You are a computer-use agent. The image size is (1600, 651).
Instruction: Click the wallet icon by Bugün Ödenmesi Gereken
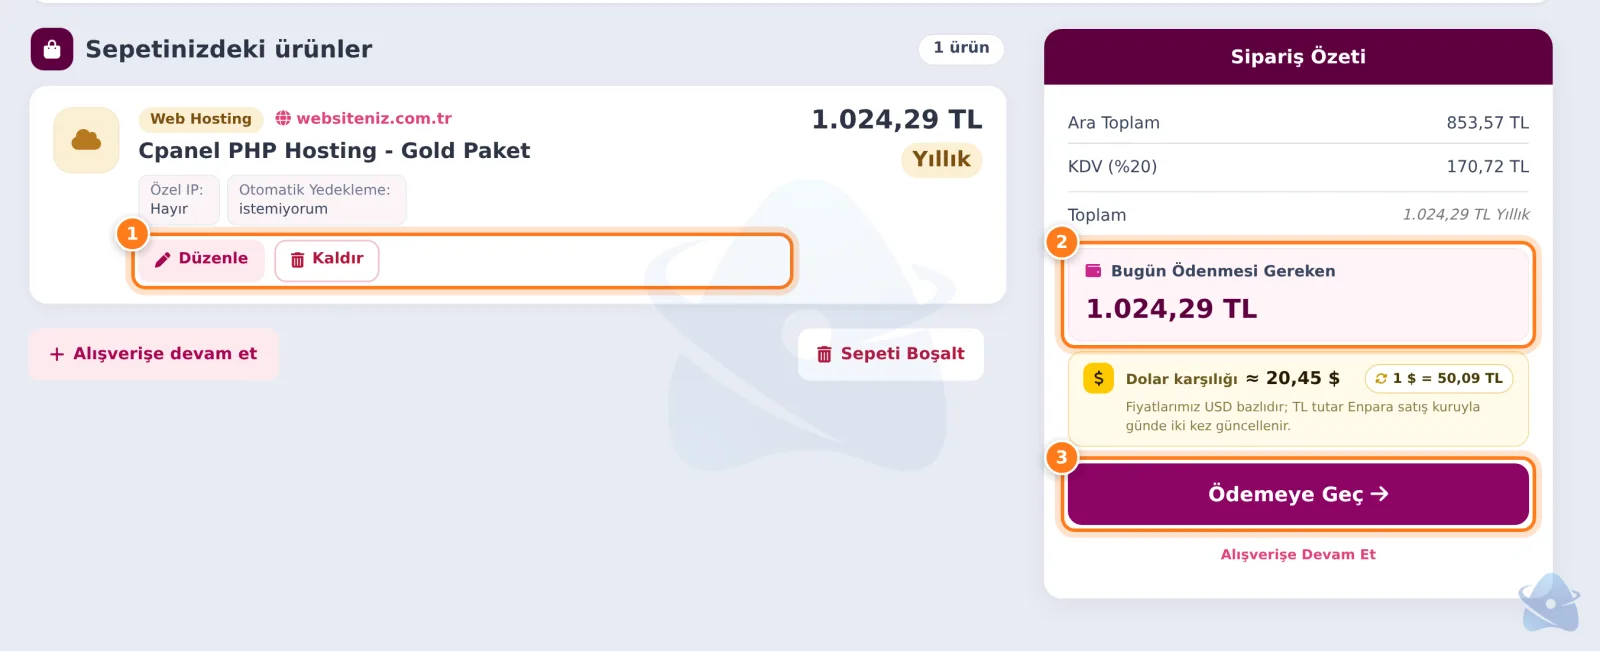[x=1093, y=271]
